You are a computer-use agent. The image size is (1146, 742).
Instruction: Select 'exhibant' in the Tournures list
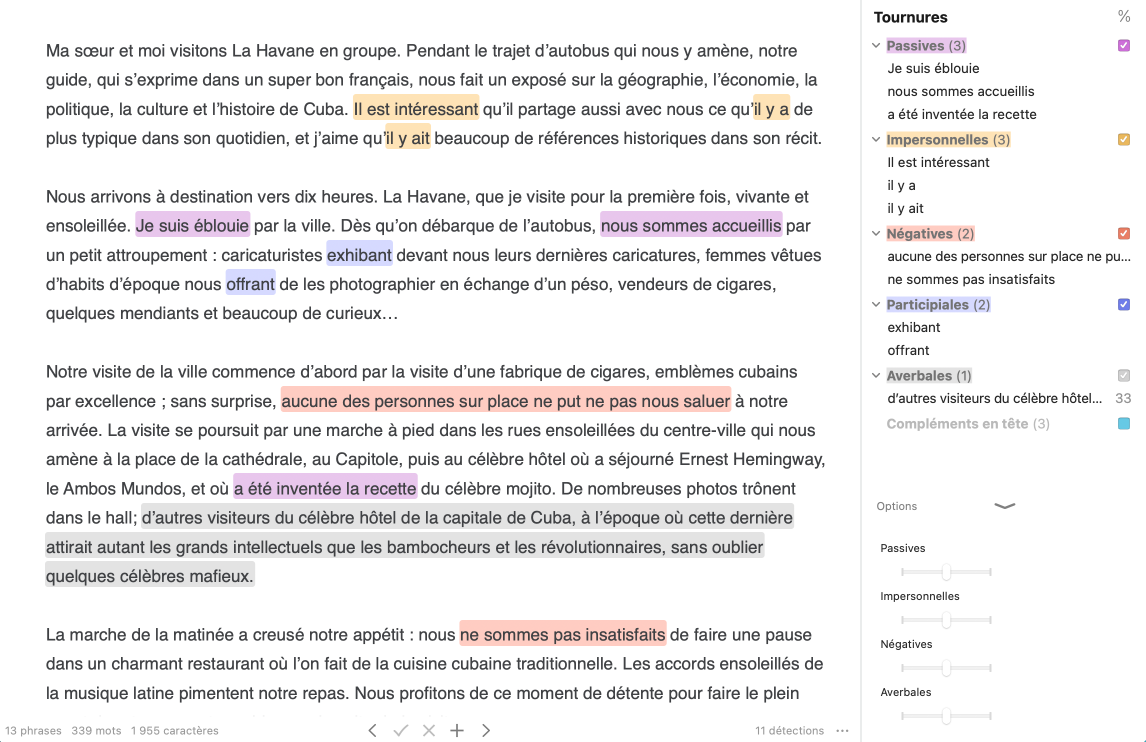point(914,328)
